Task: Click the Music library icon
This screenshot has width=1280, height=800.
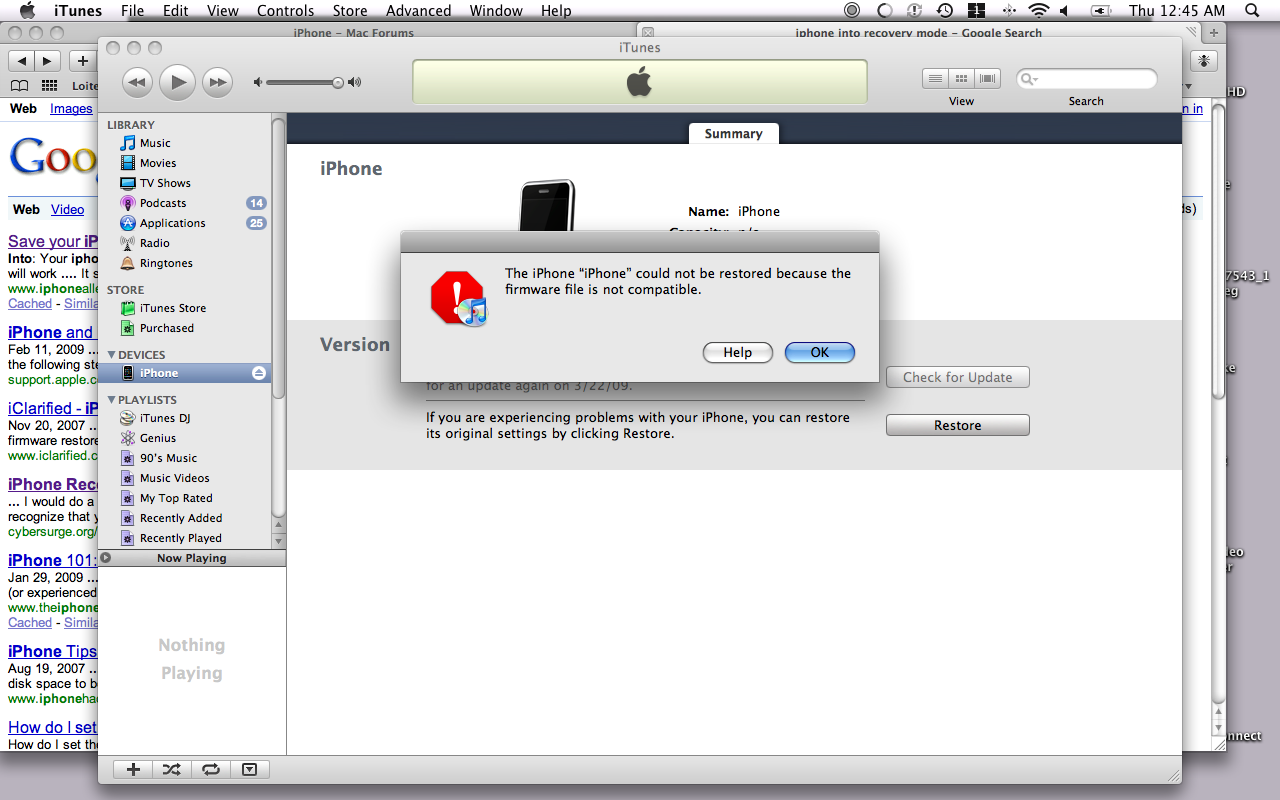Action: (128, 143)
